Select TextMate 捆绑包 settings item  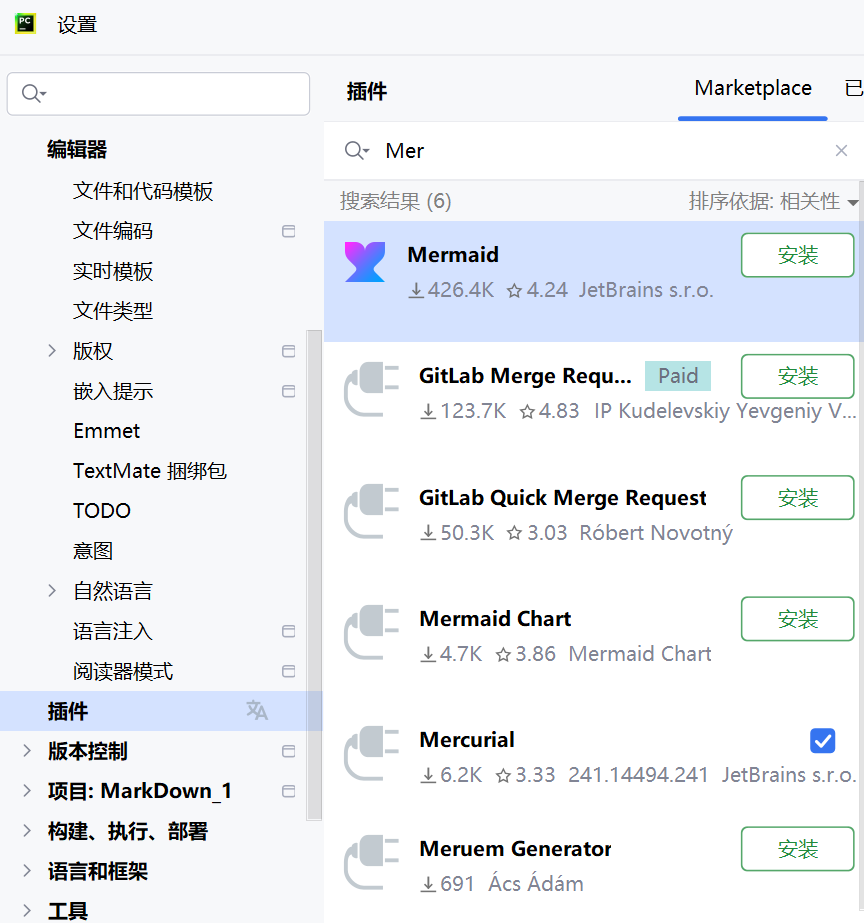click(x=150, y=471)
